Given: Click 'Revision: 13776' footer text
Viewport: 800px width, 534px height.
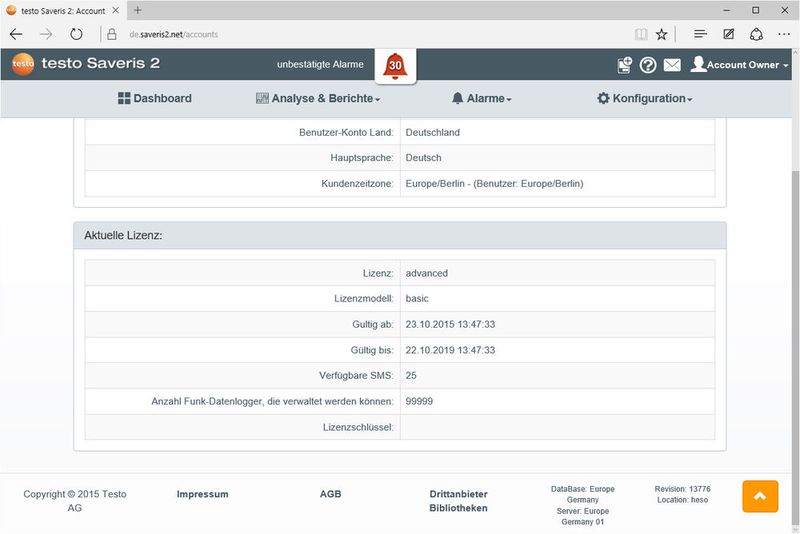Looking at the screenshot, I should pyautogui.click(x=683, y=489).
